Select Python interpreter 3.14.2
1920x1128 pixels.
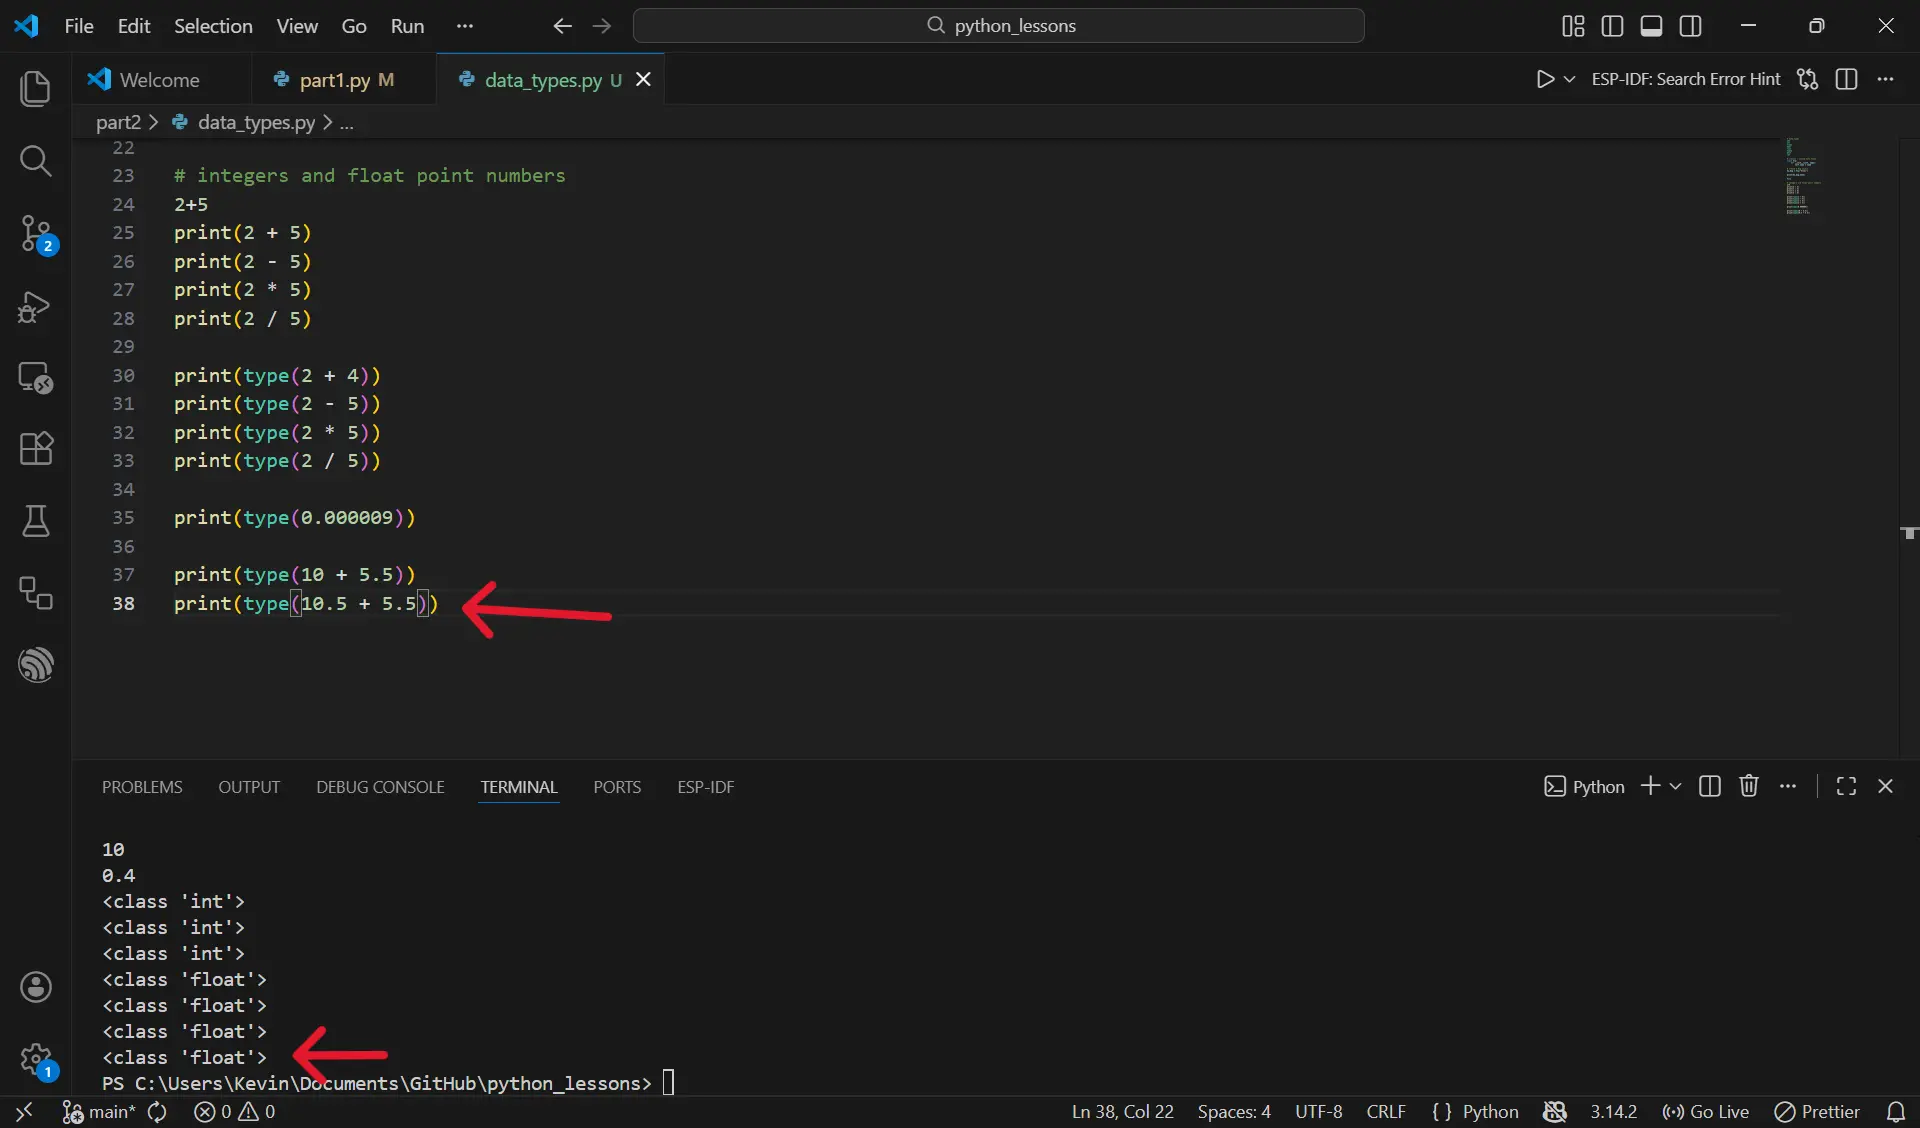(x=1614, y=1112)
